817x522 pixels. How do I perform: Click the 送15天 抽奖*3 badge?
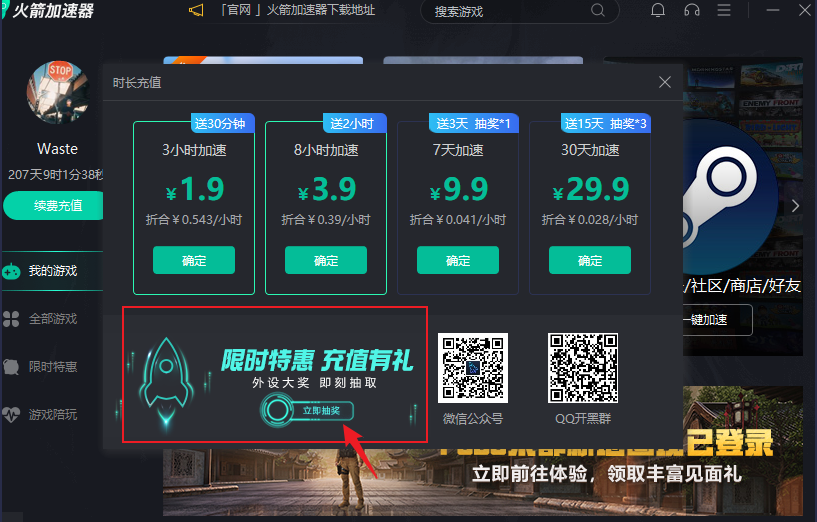pyautogui.click(x=605, y=123)
